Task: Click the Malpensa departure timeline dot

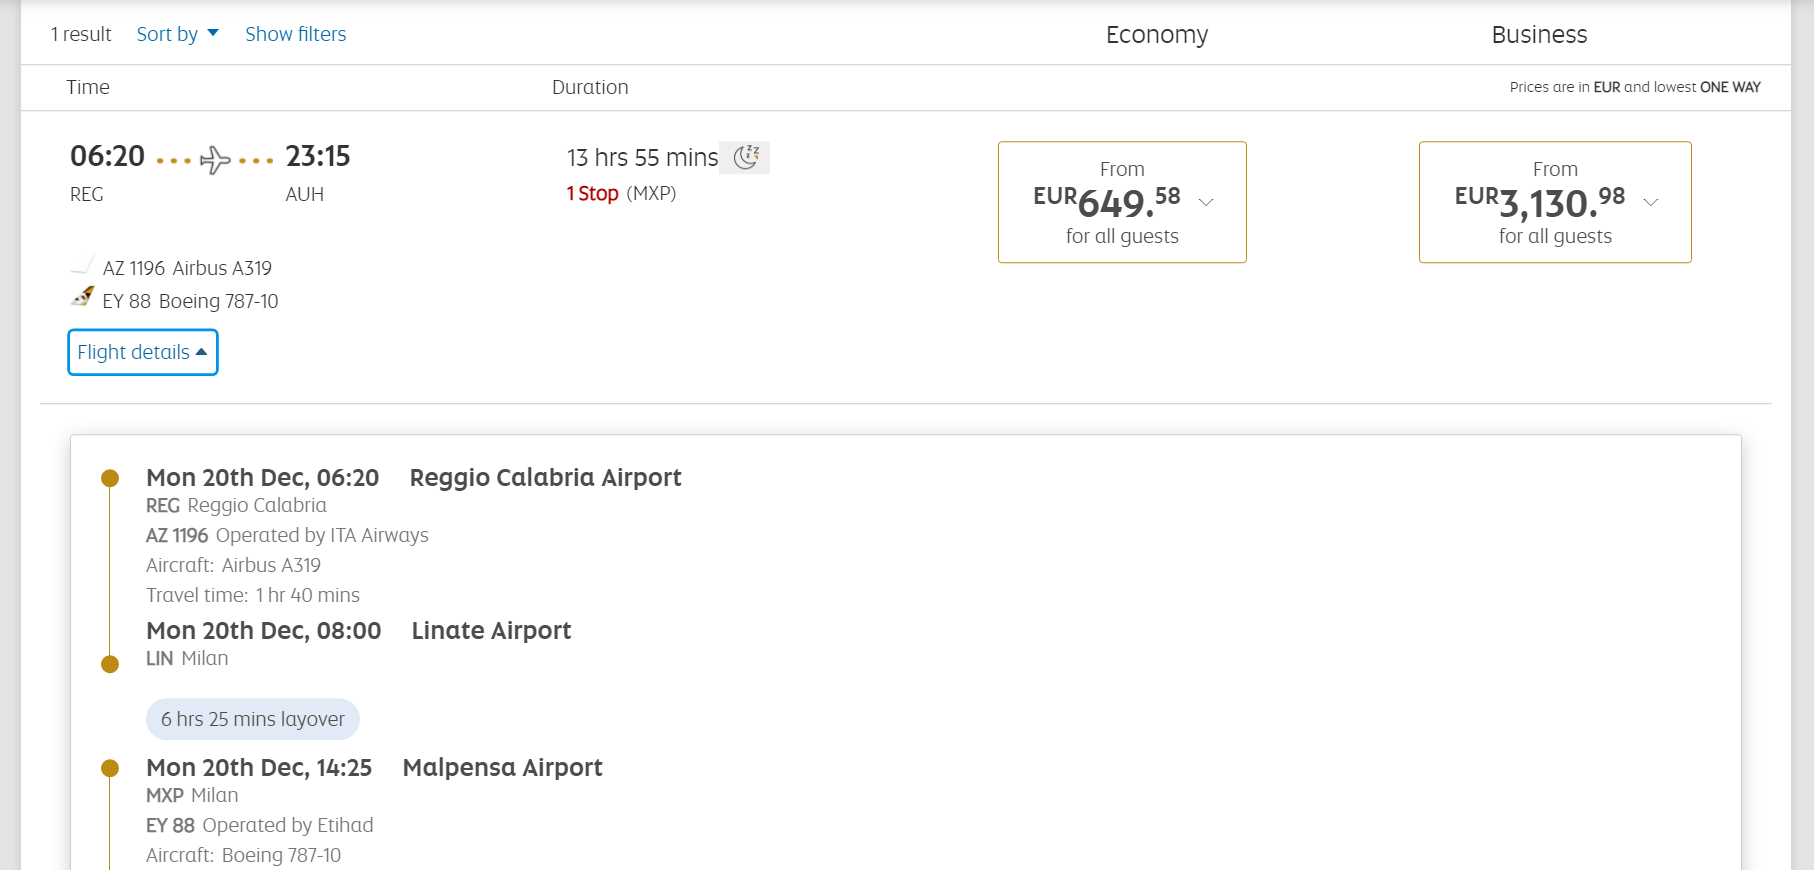Action: pyautogui.click(x=110, y=768)
